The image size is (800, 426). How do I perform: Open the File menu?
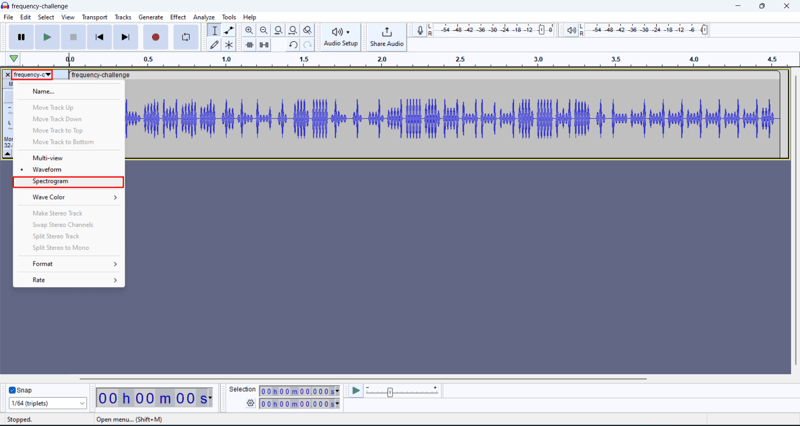9,17
